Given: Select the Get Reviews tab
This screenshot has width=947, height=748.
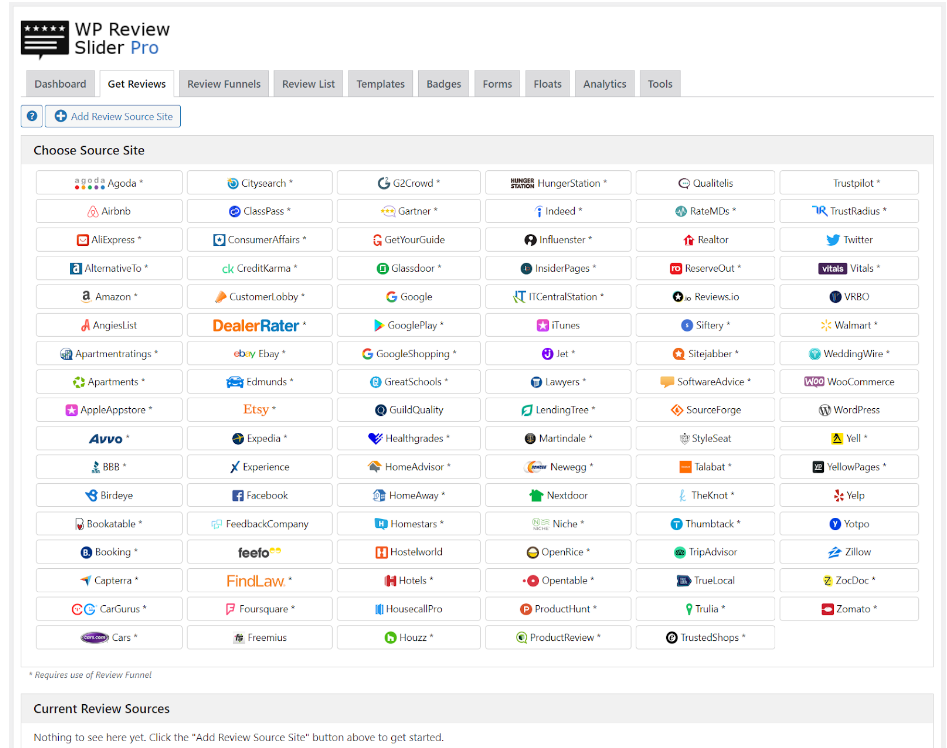Looking at the screenshot, I should (136, 84).
